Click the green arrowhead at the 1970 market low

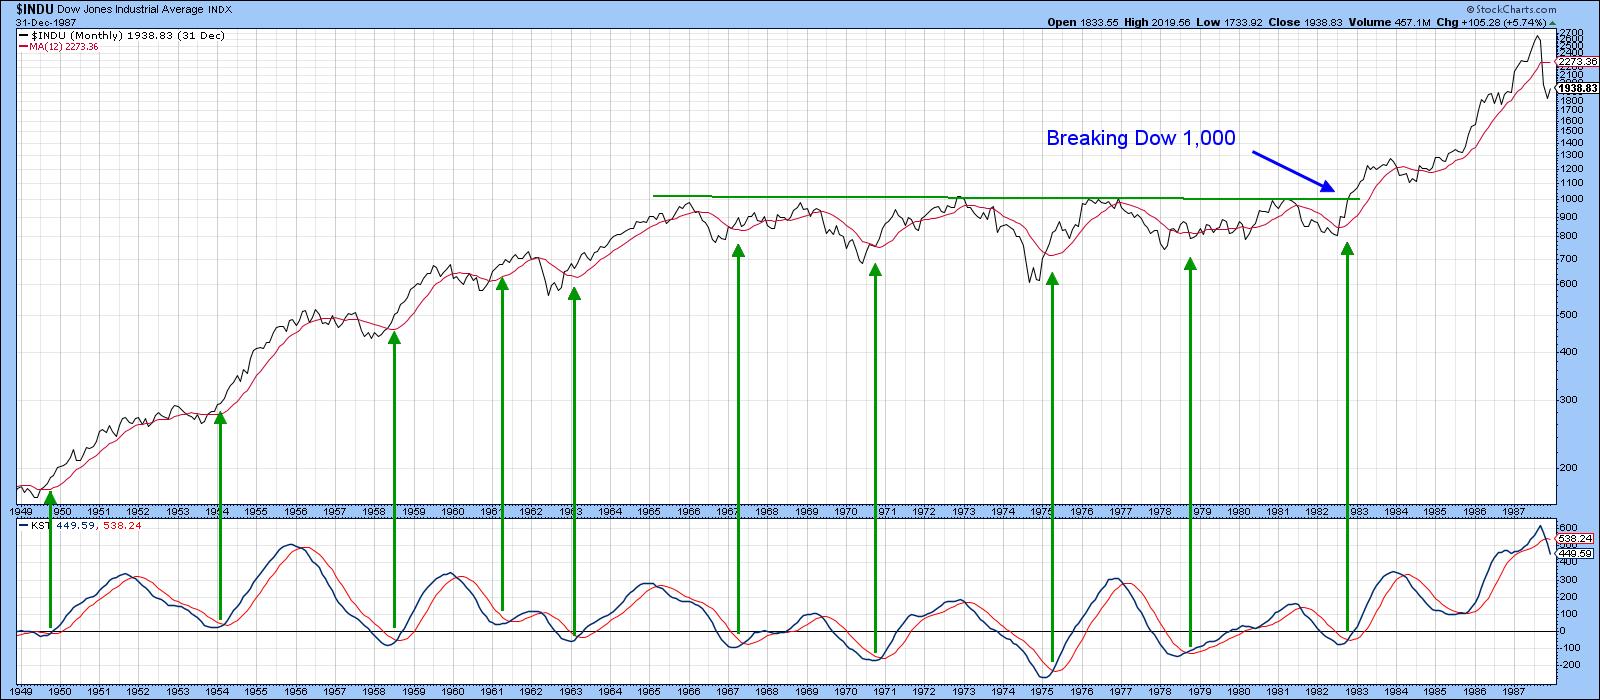click(x=875, y=270)
